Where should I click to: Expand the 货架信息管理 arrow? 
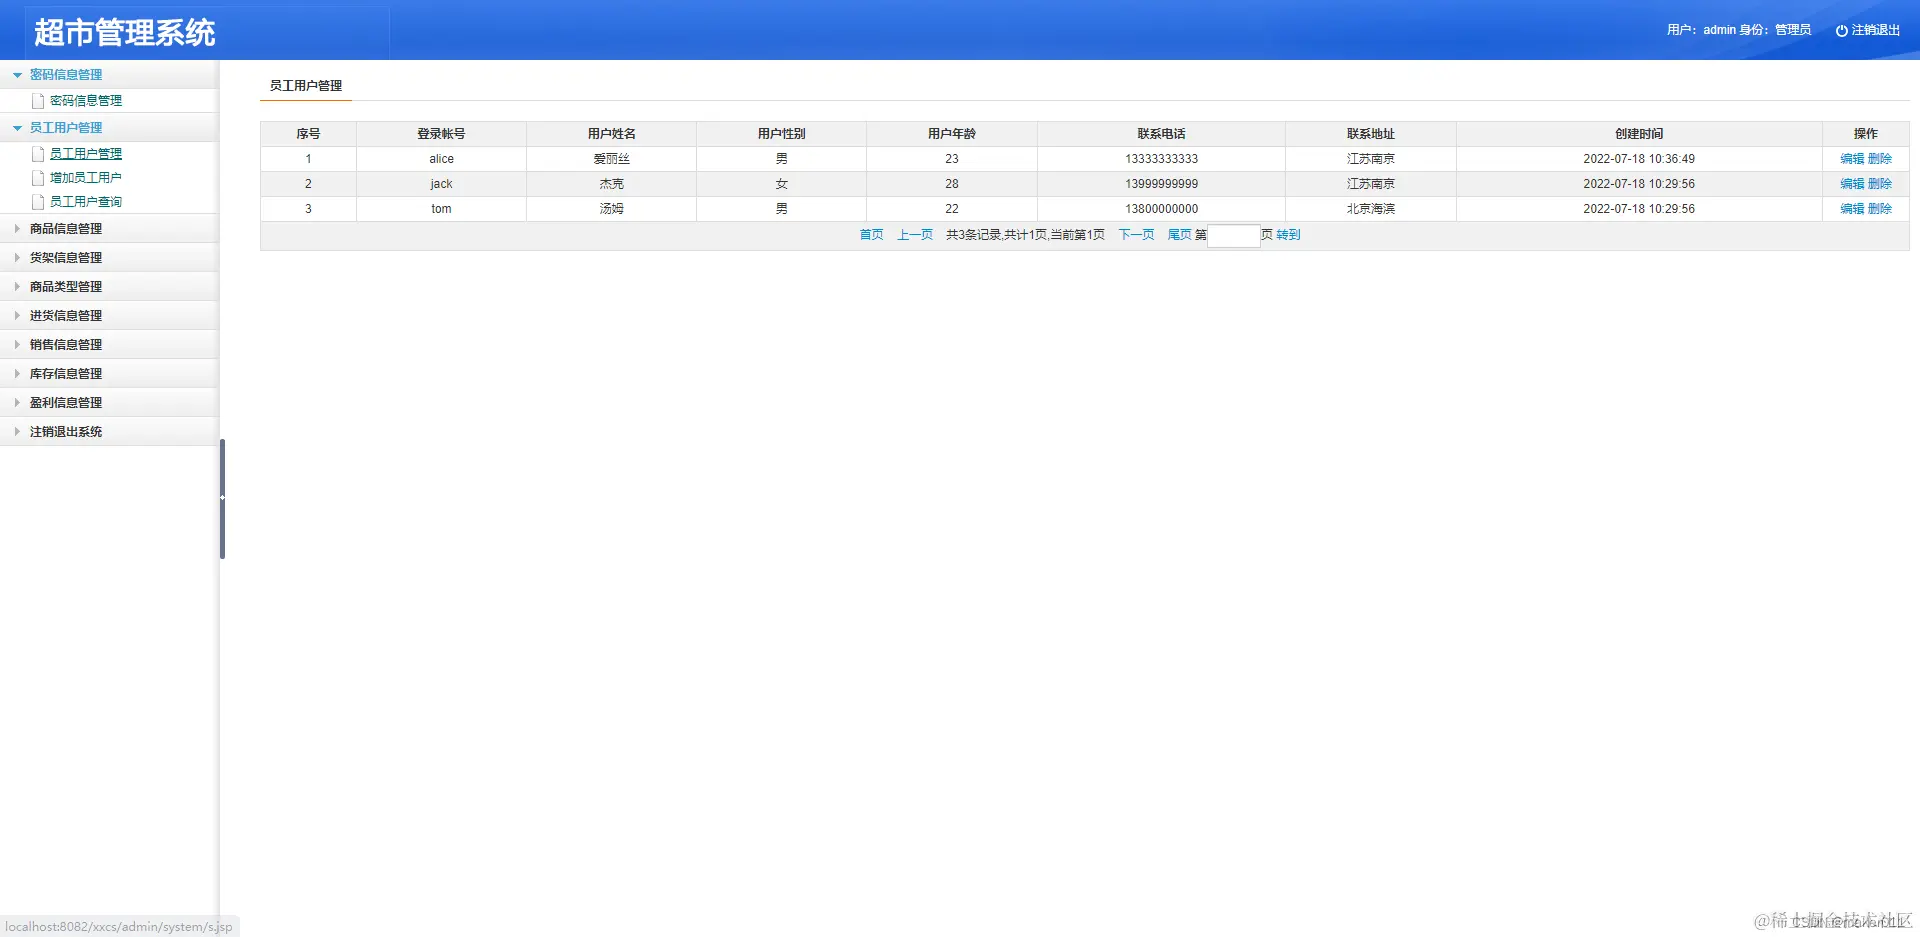point(17,258)
